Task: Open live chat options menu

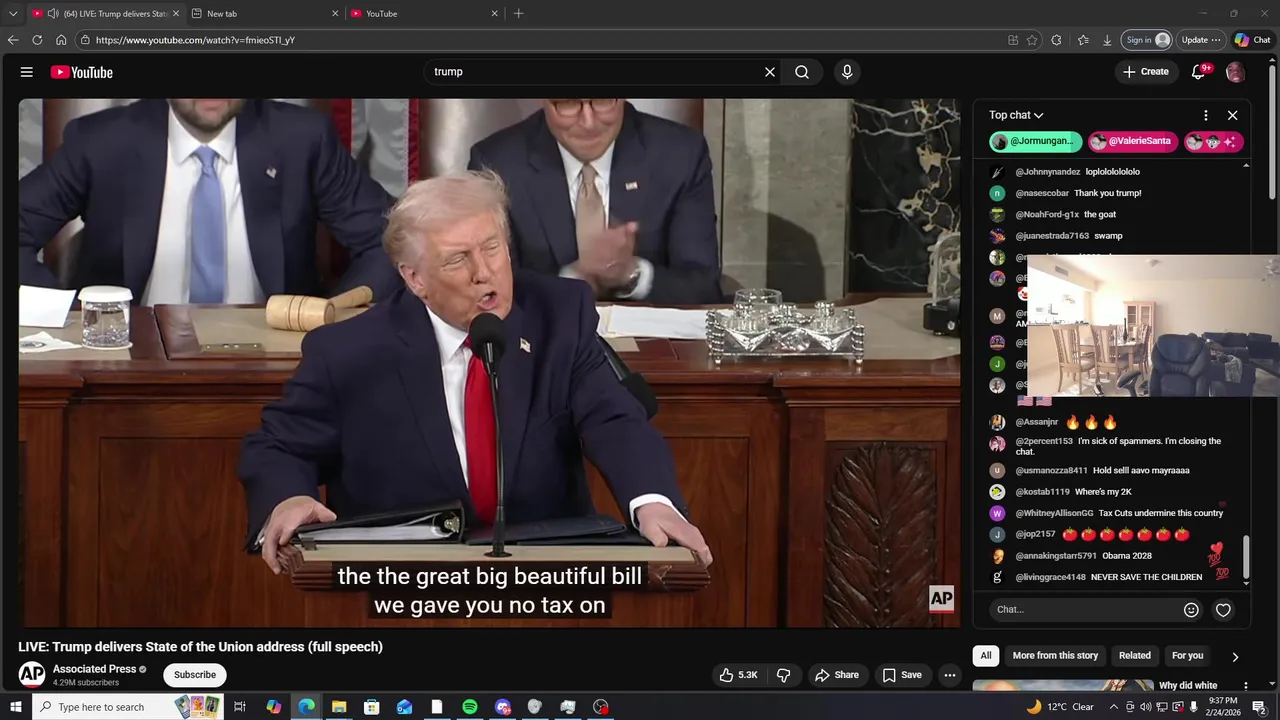Action: coord(1206,115)
